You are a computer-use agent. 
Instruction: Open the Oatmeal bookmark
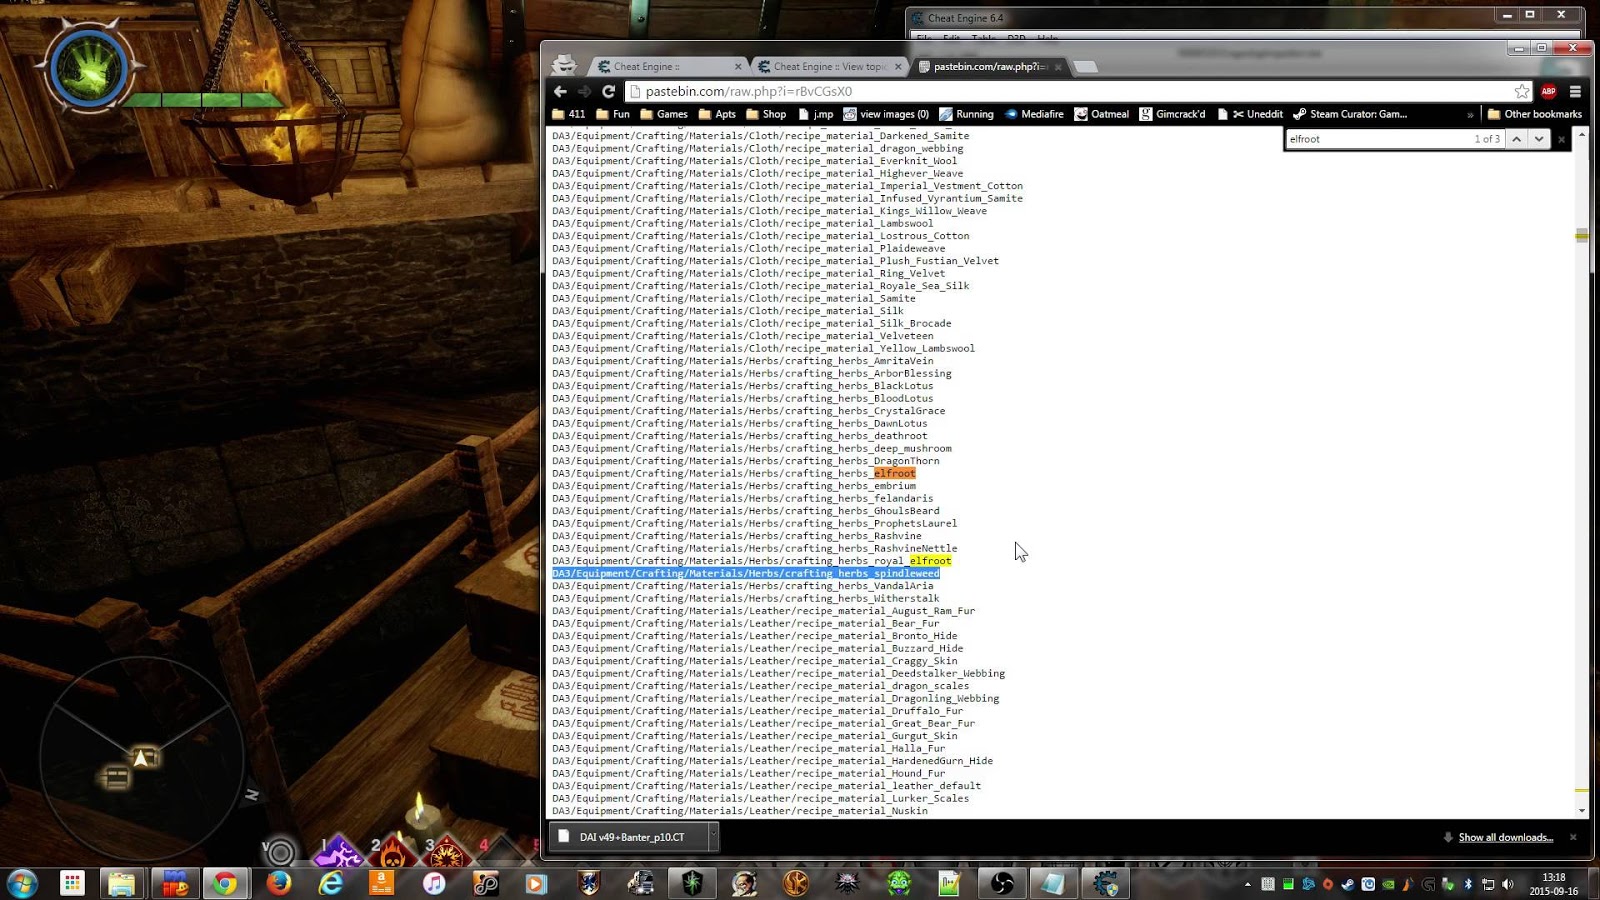1101,114
